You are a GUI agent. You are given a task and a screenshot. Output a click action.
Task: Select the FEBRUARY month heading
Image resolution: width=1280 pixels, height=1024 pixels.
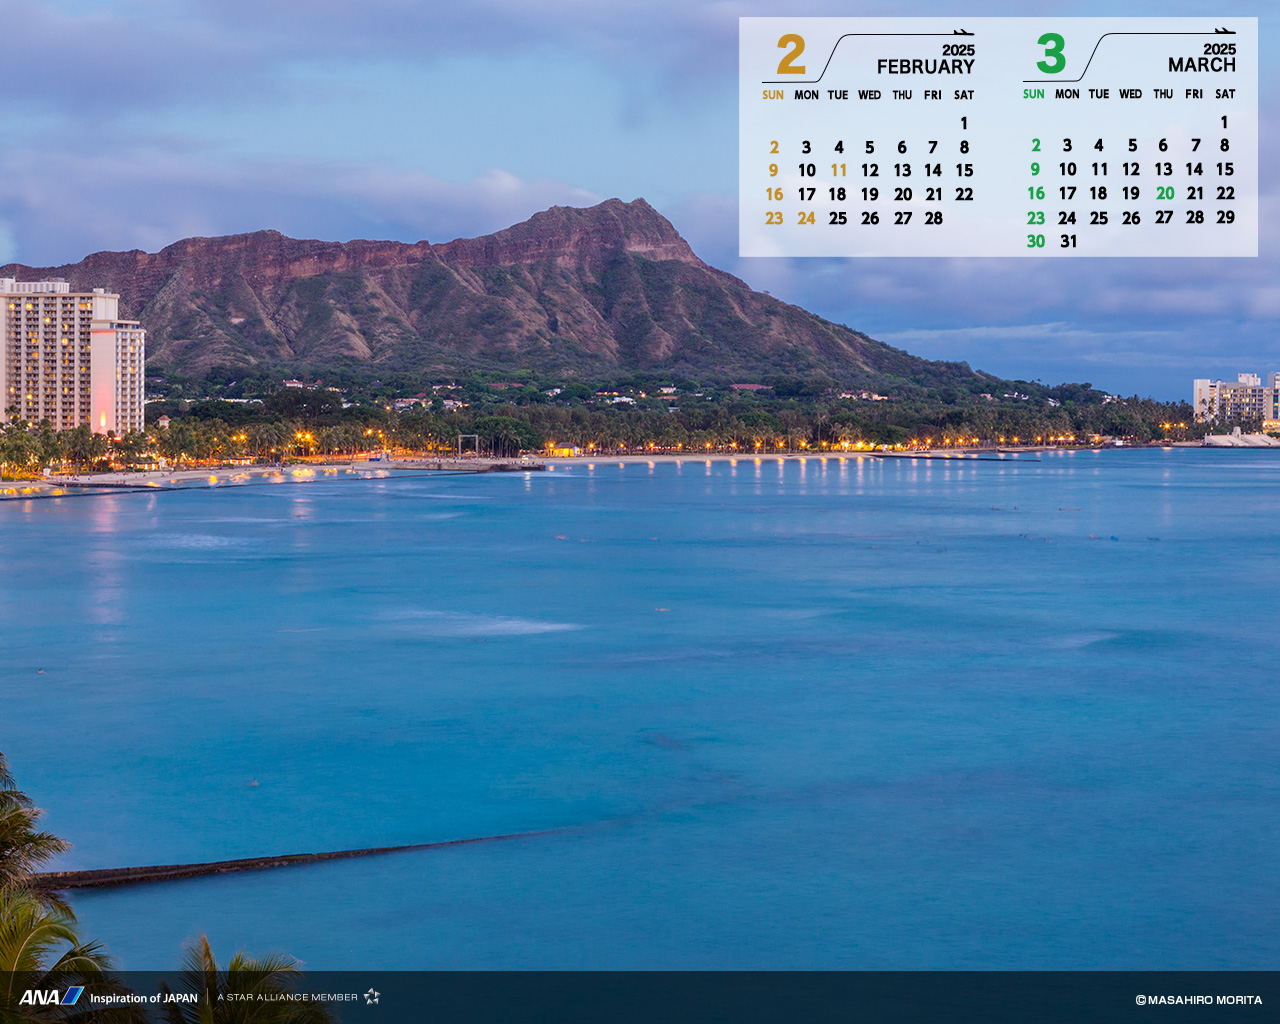(925, 67)
